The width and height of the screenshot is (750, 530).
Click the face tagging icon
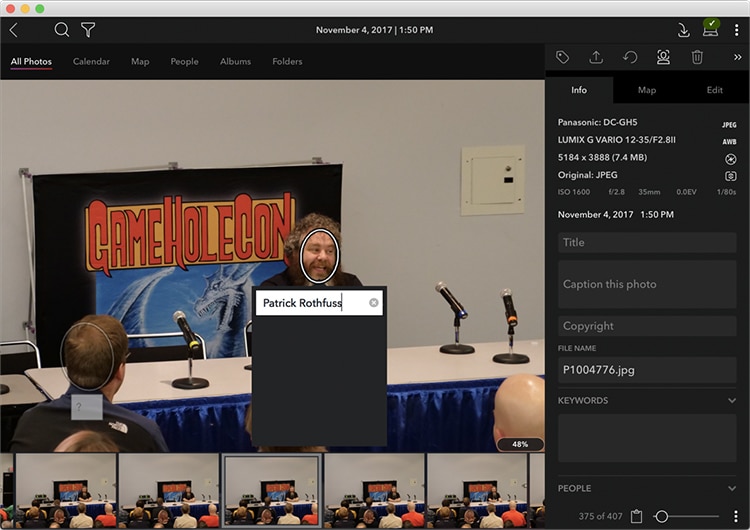pos(663,58)
